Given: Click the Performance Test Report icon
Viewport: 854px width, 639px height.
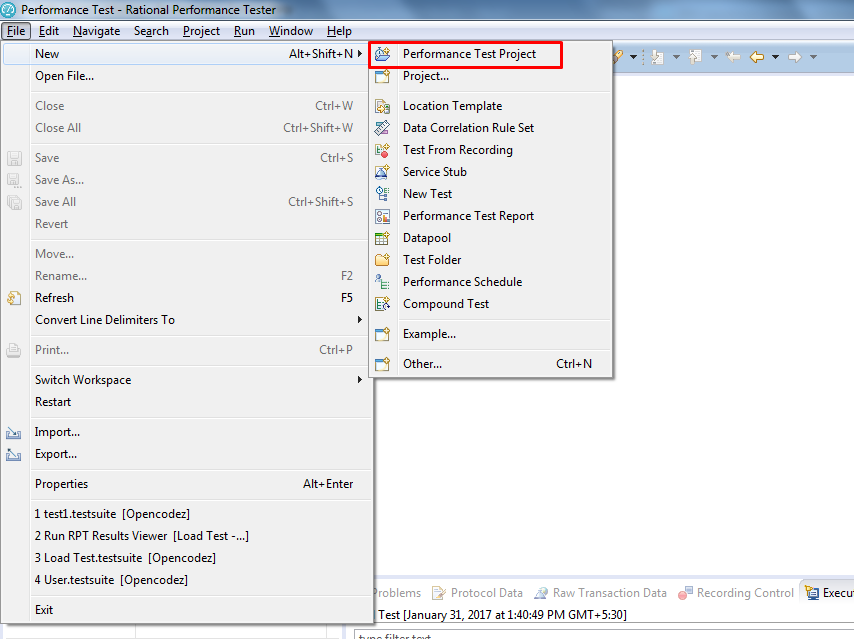Looking at the screenshot, I should coord(382,216).
